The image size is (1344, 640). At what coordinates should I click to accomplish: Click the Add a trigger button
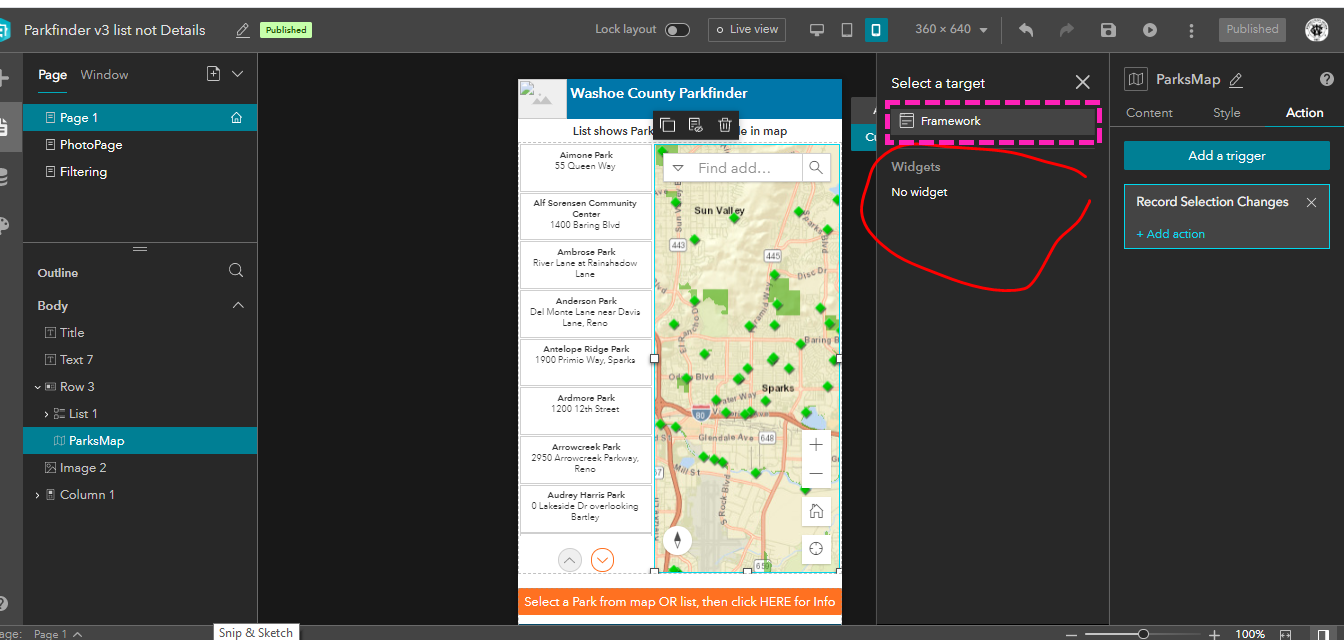tap(1226, 155)
